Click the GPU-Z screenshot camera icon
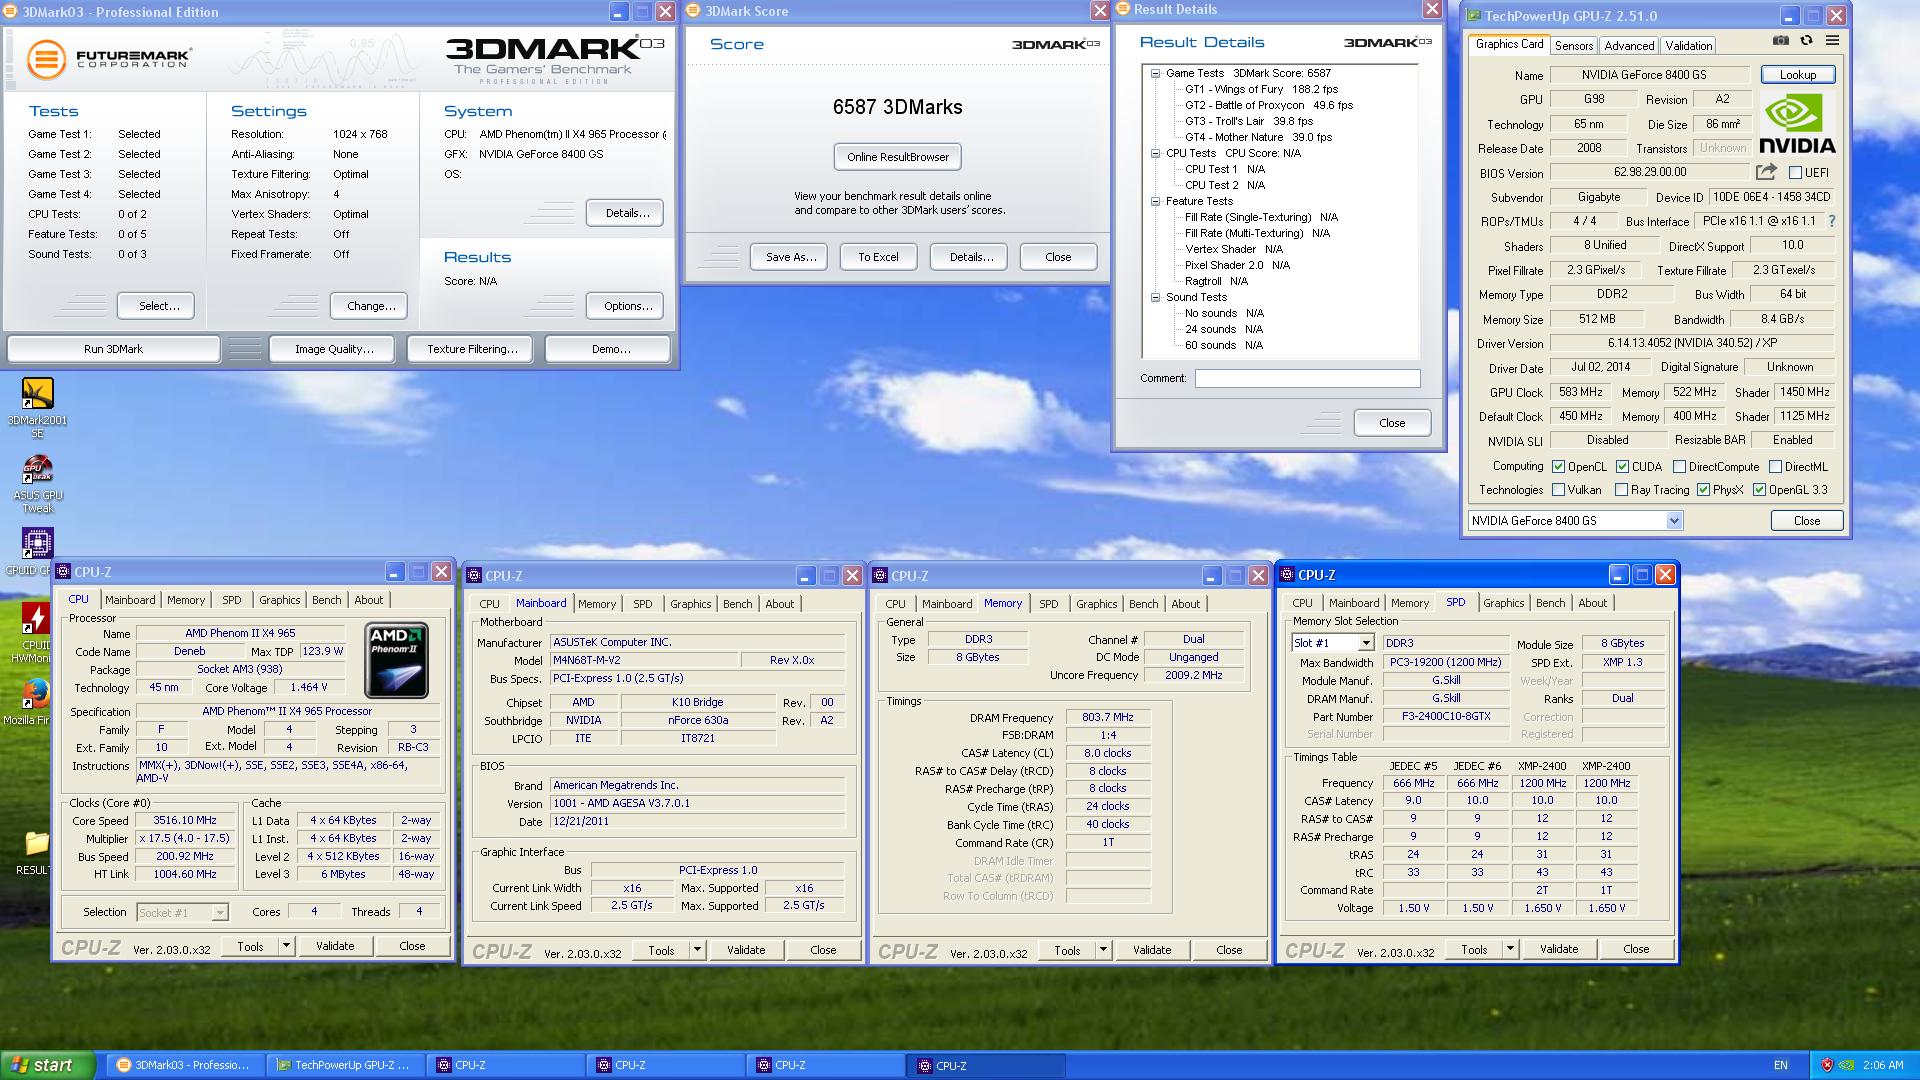 (x=1781, y=41)
